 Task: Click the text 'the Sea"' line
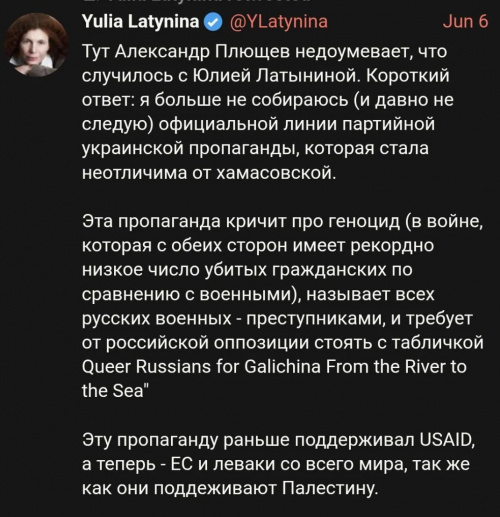(114, 390)
